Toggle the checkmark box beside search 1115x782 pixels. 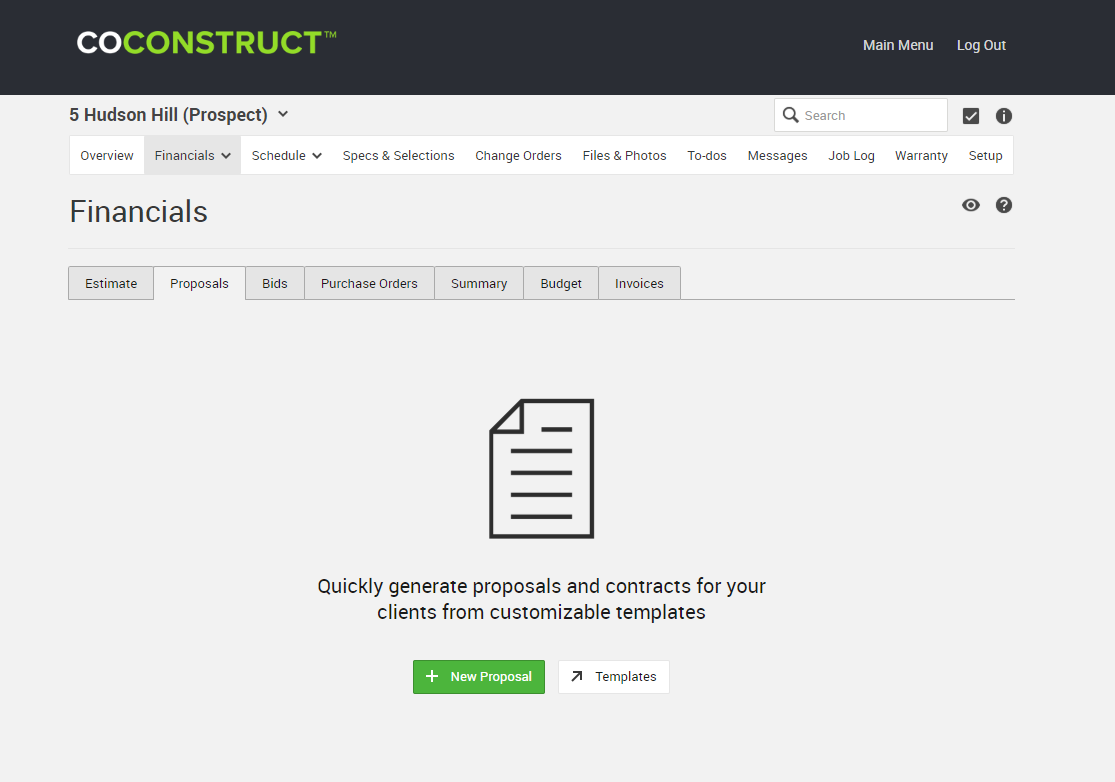pyautogui.click(x=971, y=116)
